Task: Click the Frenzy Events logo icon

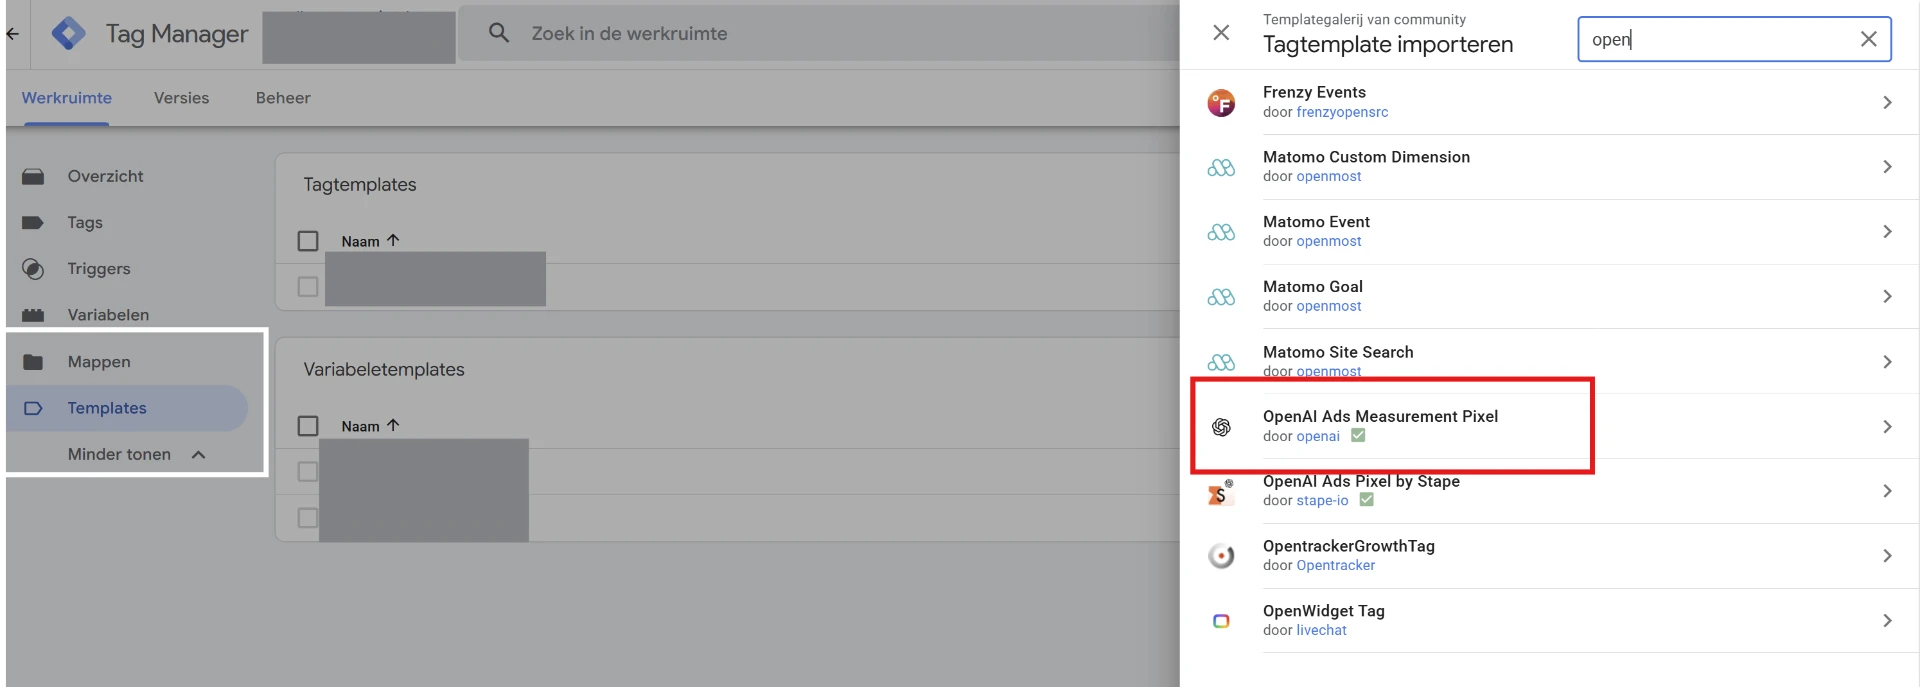Action: (x=1221, y=102)
